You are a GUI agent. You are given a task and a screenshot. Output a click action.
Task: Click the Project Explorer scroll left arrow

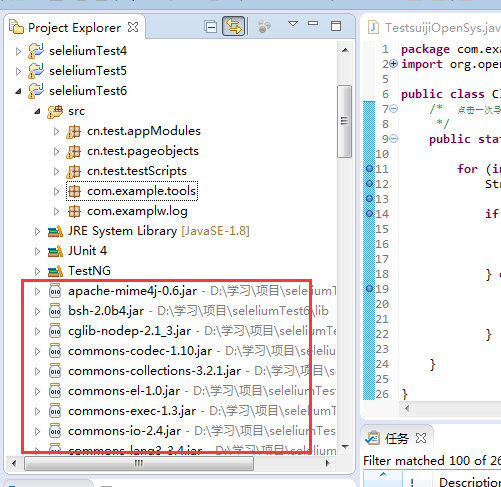click(x=14, y=463)
